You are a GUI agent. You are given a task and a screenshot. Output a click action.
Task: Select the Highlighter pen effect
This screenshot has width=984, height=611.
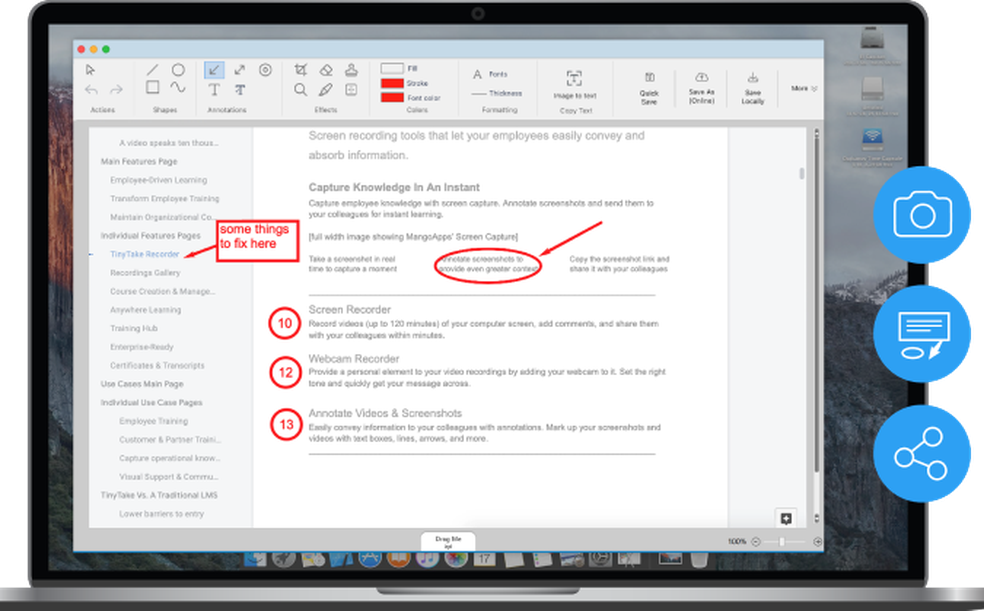click(x=327, y=88)
